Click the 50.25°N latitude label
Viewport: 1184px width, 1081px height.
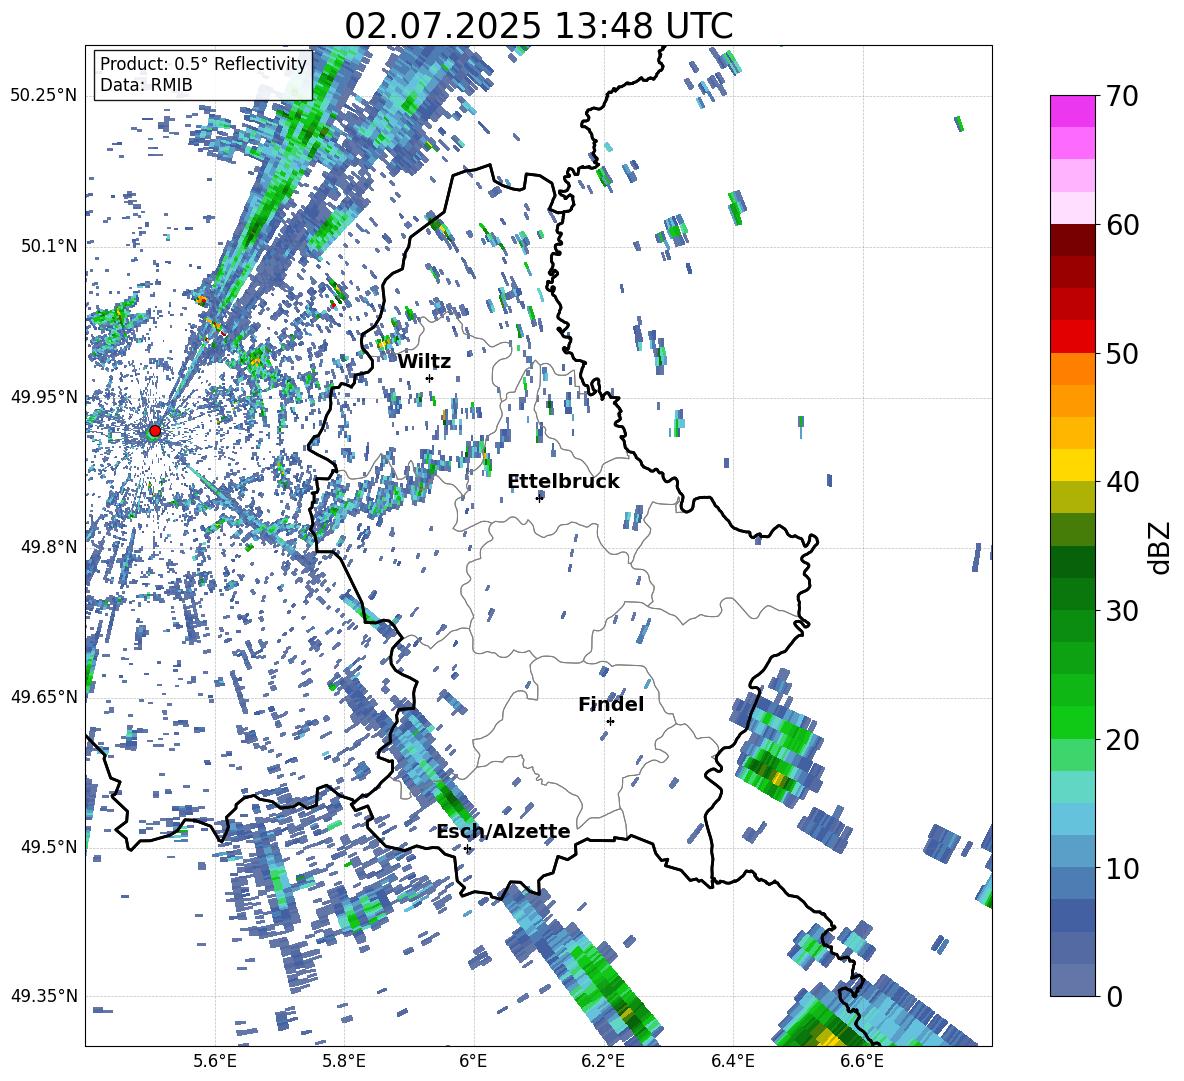pyautogui.click(x=43, y=96)
